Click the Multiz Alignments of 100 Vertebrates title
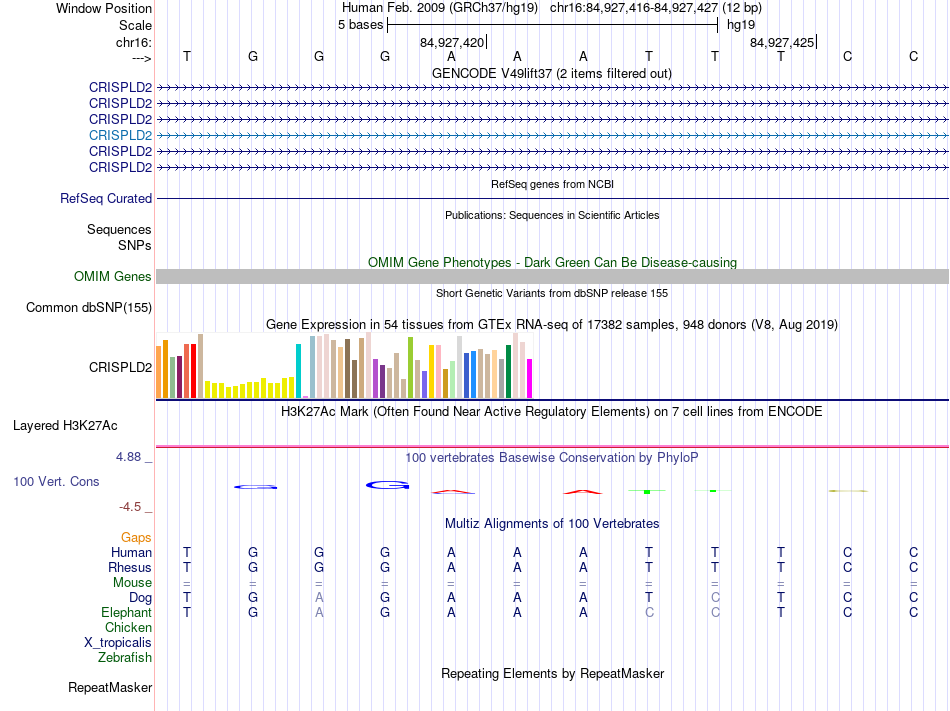 click(x=552, y=524)
